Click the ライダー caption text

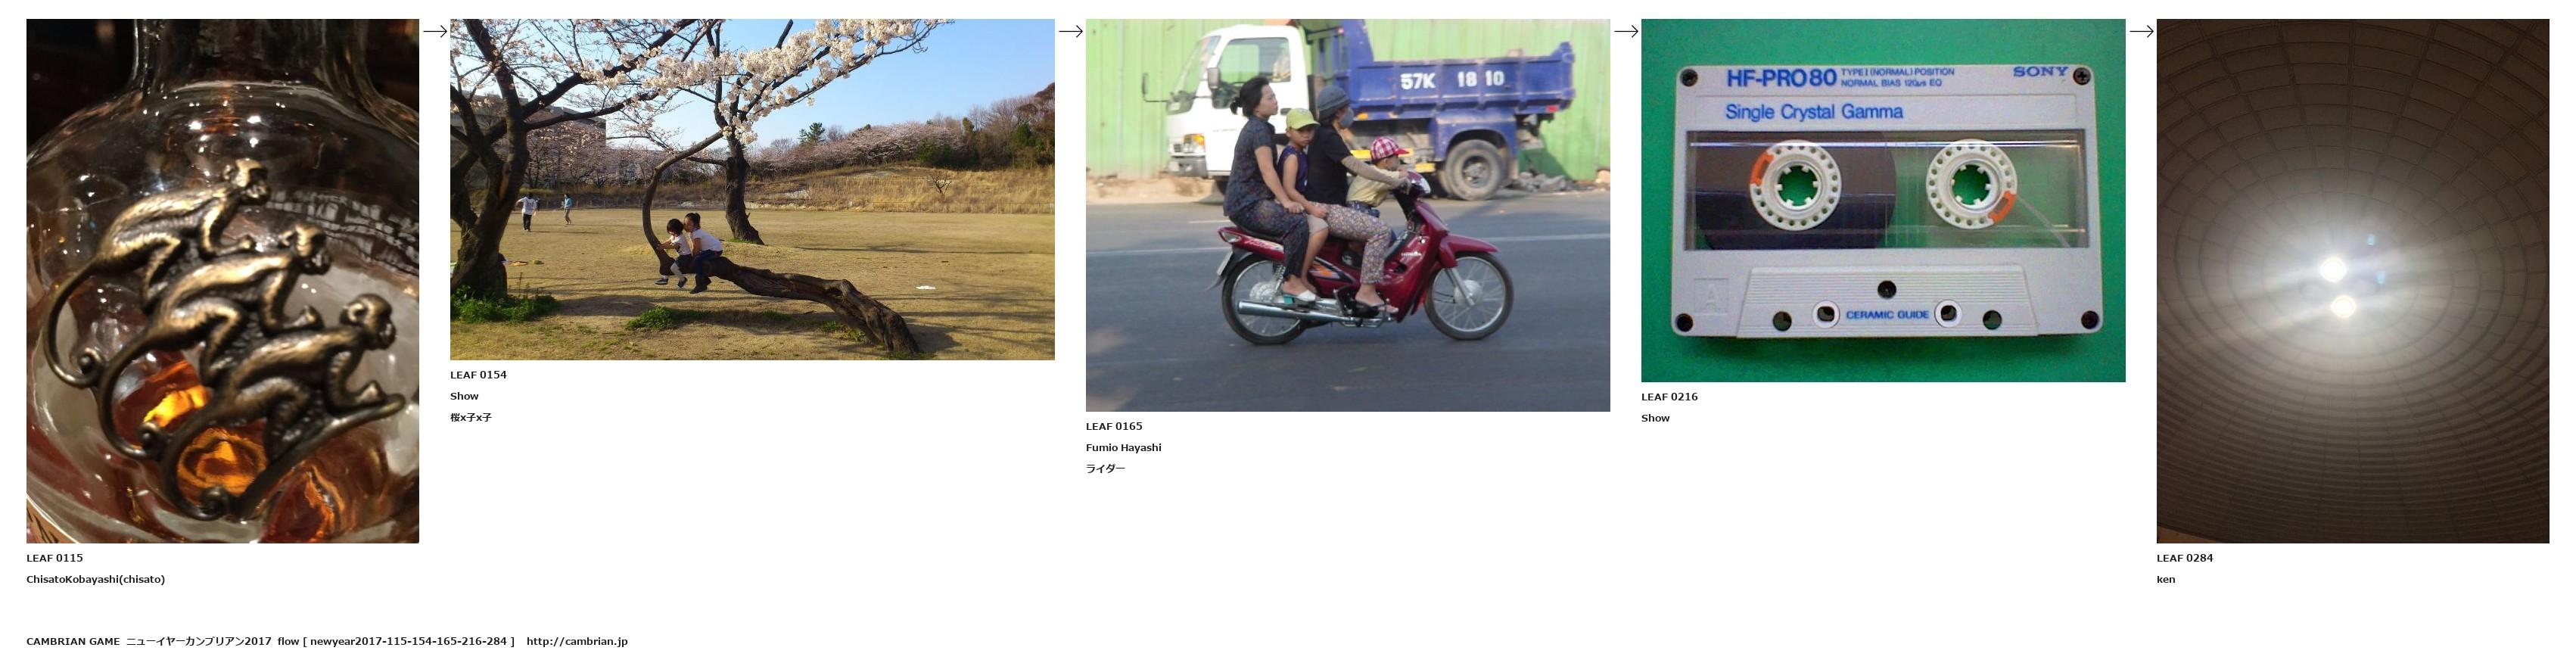point(1105,469)
